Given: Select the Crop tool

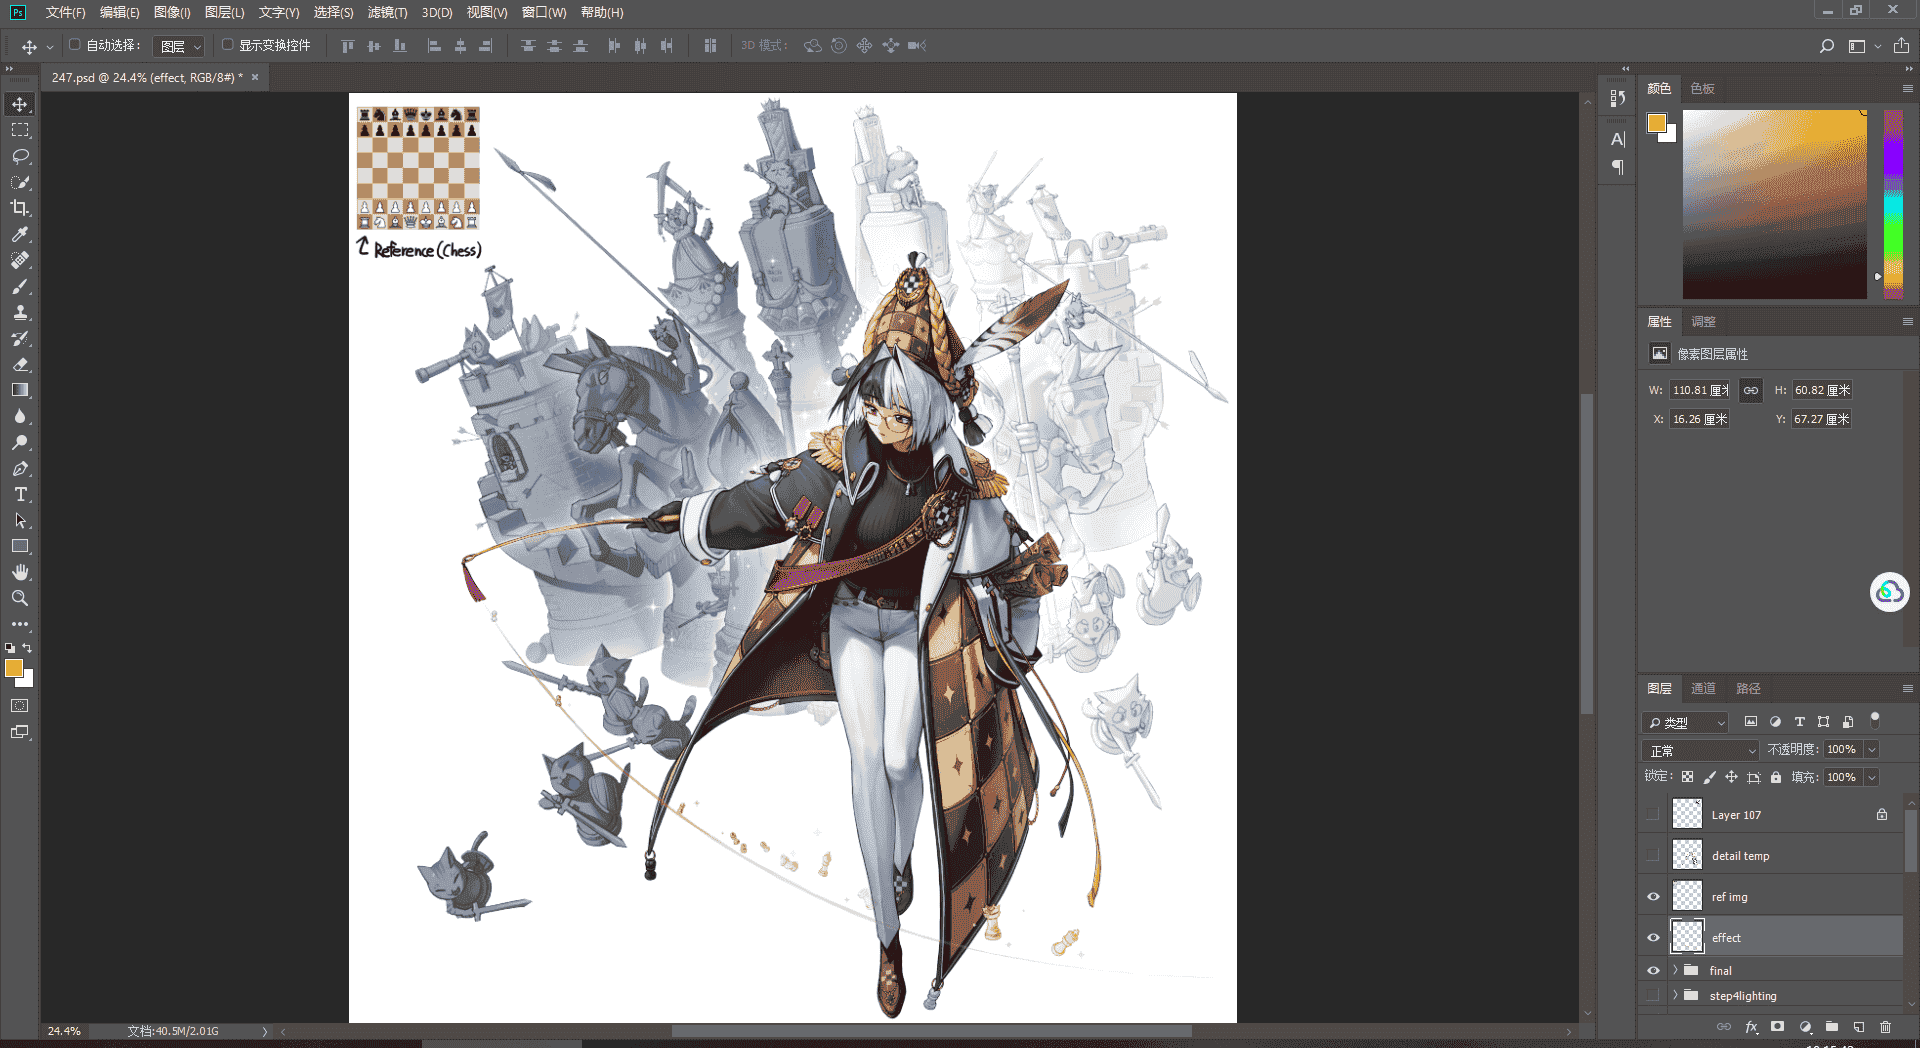Looking at the screenshot, I should (x=20, y=208).
